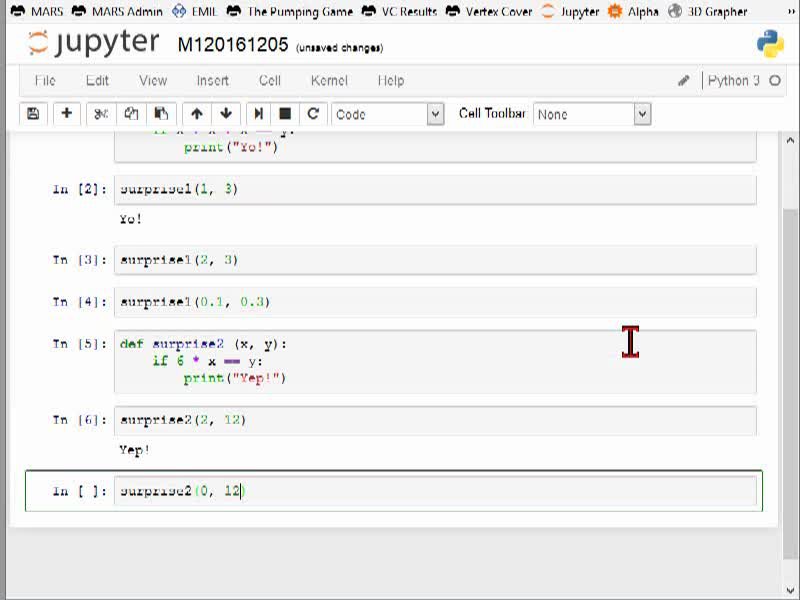This screenshot has height=600, width=800.
Task: Run the cell with the step icon
Action: pyautogui.click(x=259, y=114)
